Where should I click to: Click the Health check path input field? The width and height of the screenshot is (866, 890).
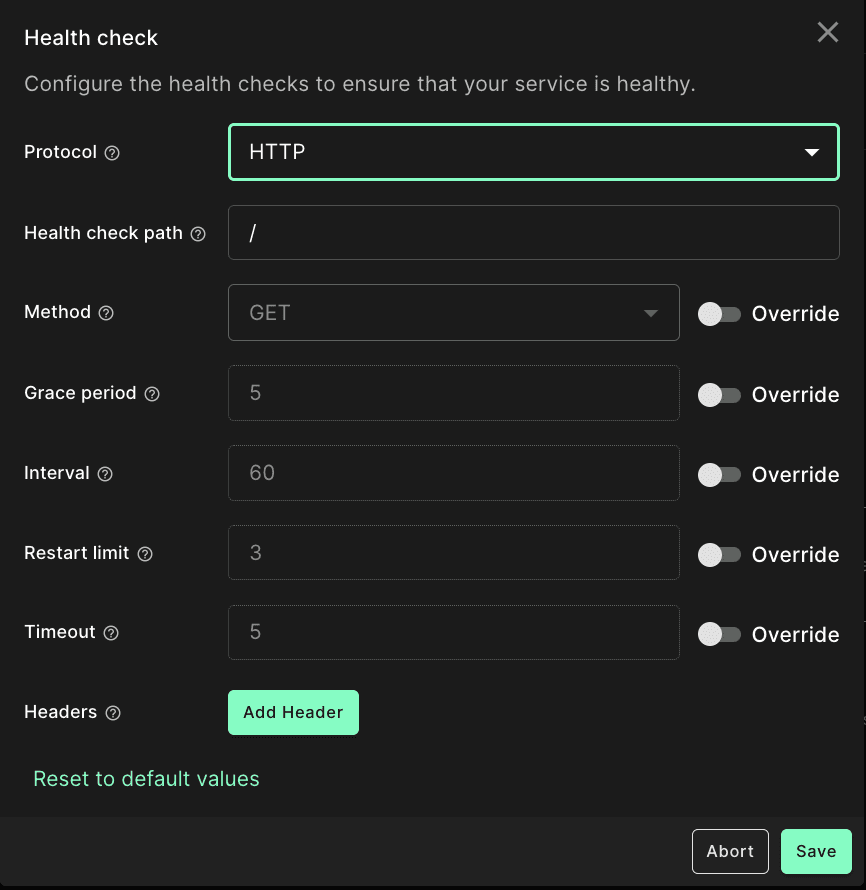coord(533,233)
